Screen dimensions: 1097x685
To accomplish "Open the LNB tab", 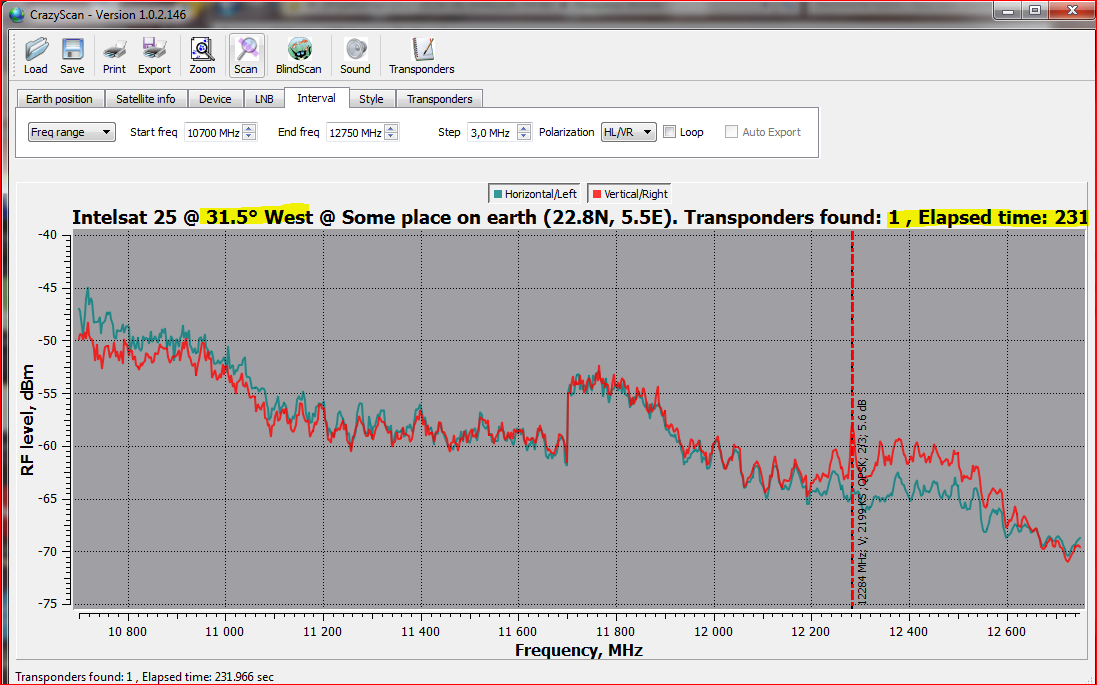I will [264, 99].
